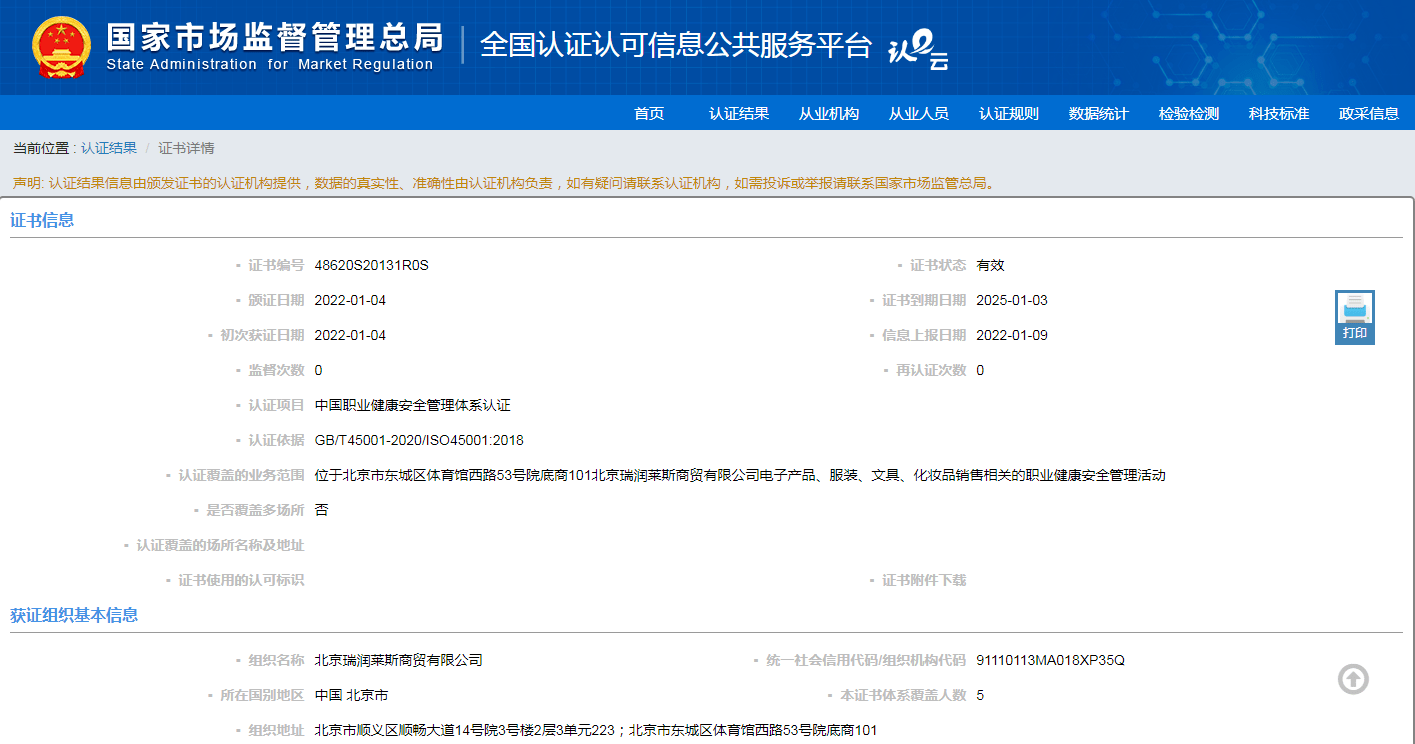Open the 从业人员 navigation menu

[x=919, y=113]
